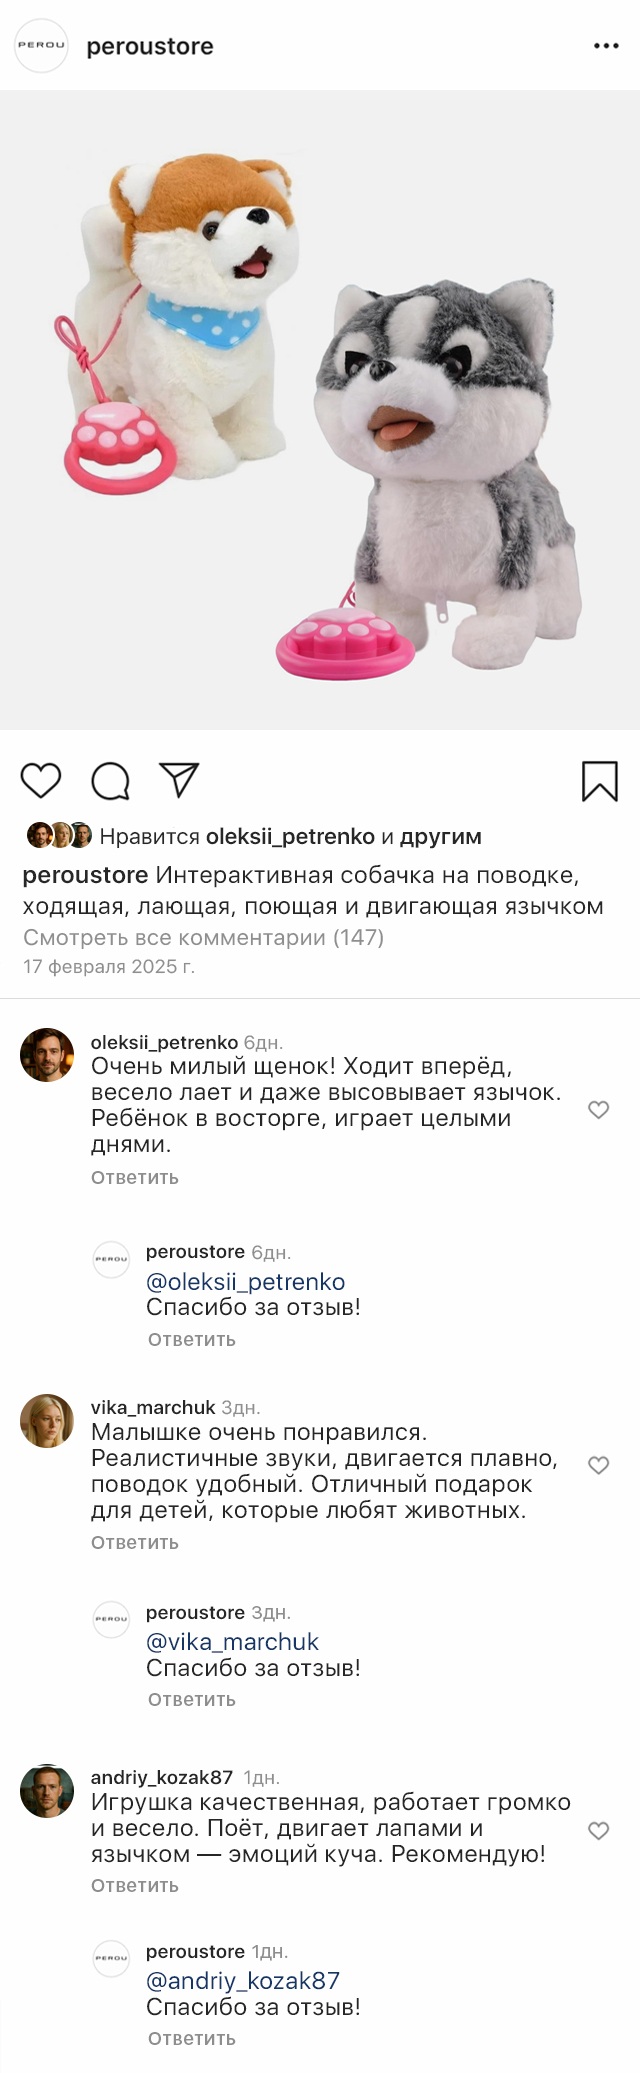Open andriy_kozak87's profile picture

tap(47, 1791)
